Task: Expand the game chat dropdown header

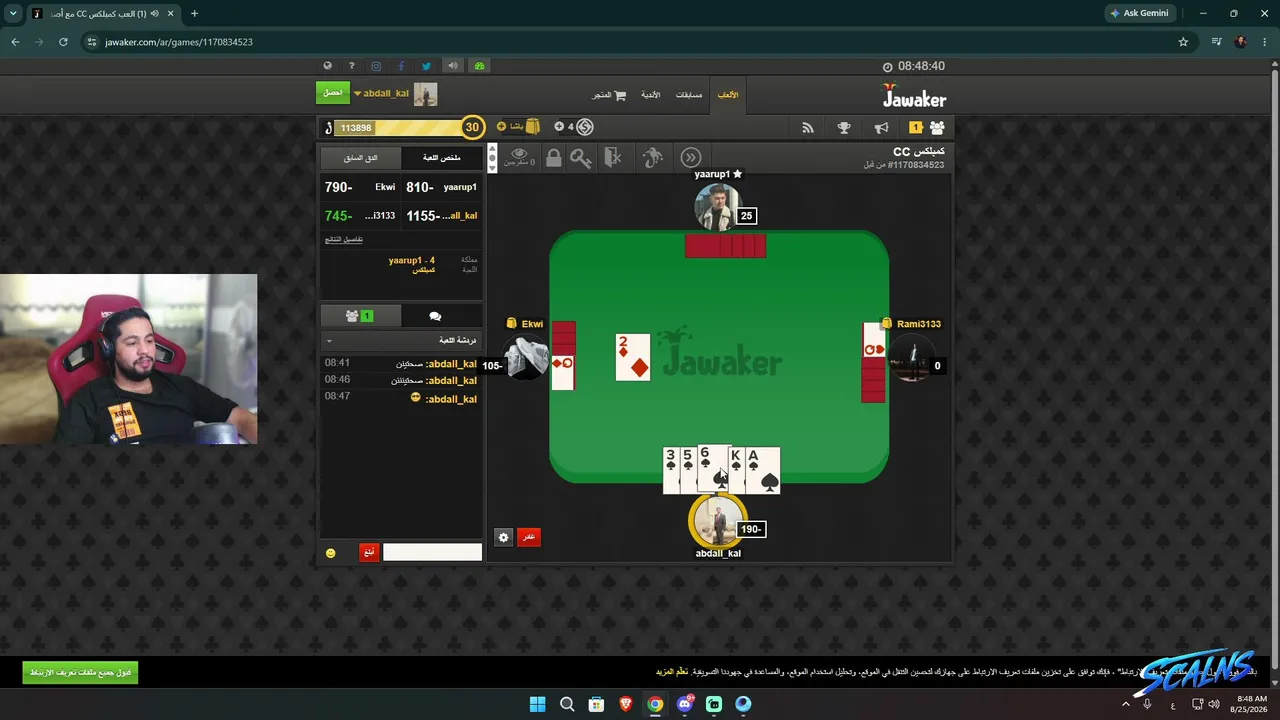Action: click(x=402, y=341)
